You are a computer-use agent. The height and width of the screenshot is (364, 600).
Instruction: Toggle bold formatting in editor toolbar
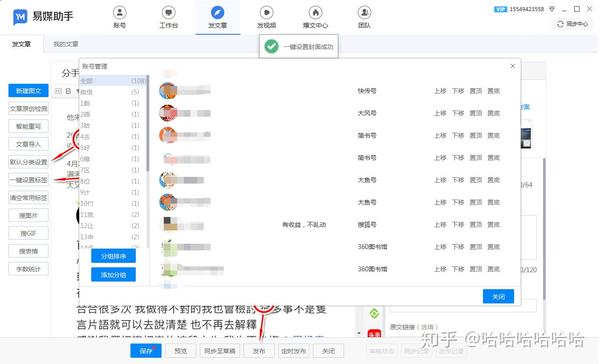click(x=68, y=91)
